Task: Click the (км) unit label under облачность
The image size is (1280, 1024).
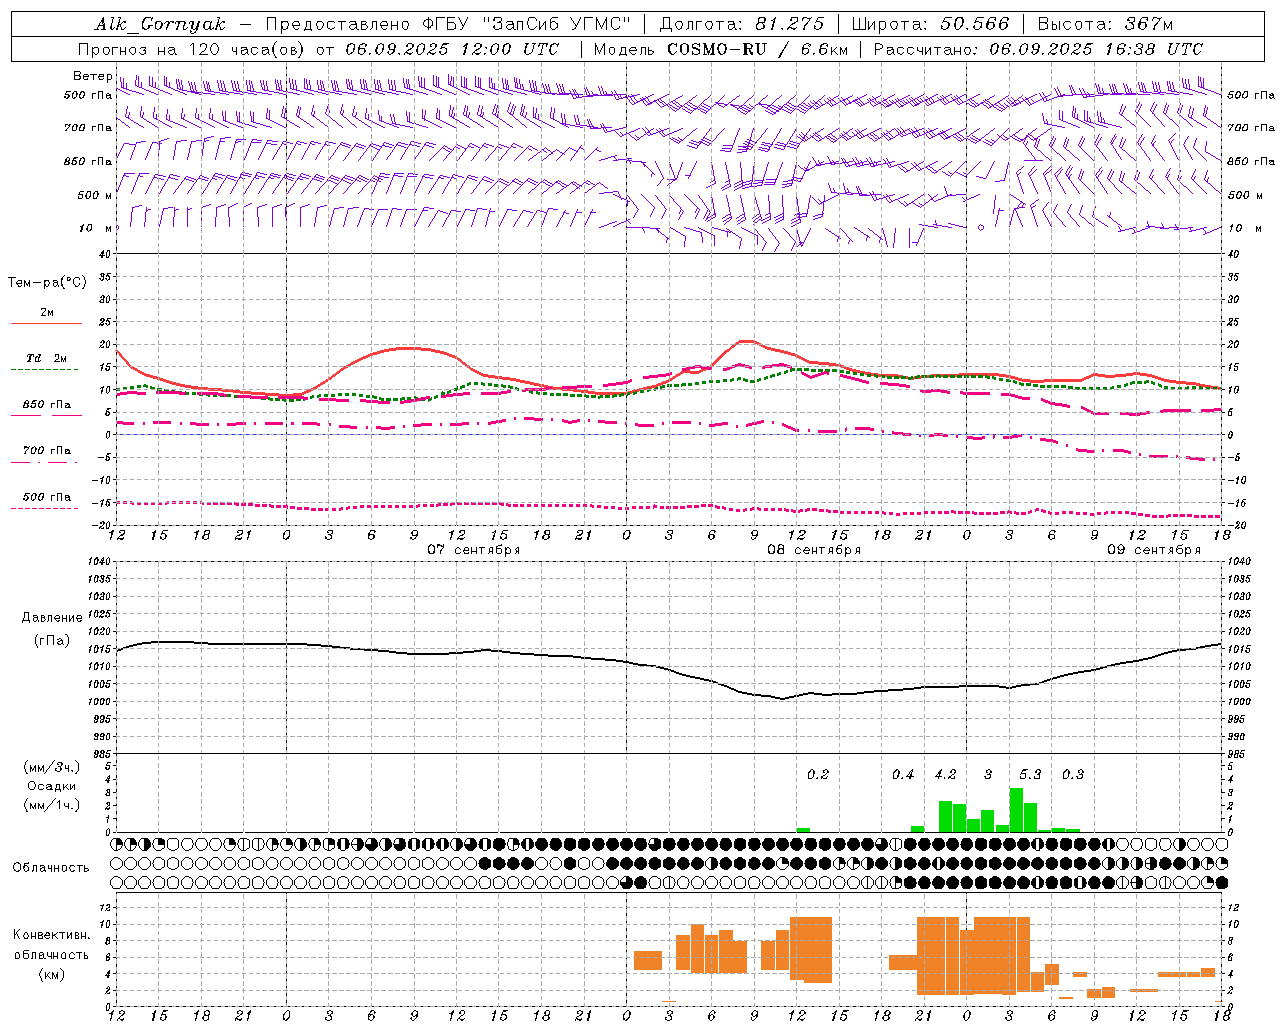Action: tap(52, 974)
